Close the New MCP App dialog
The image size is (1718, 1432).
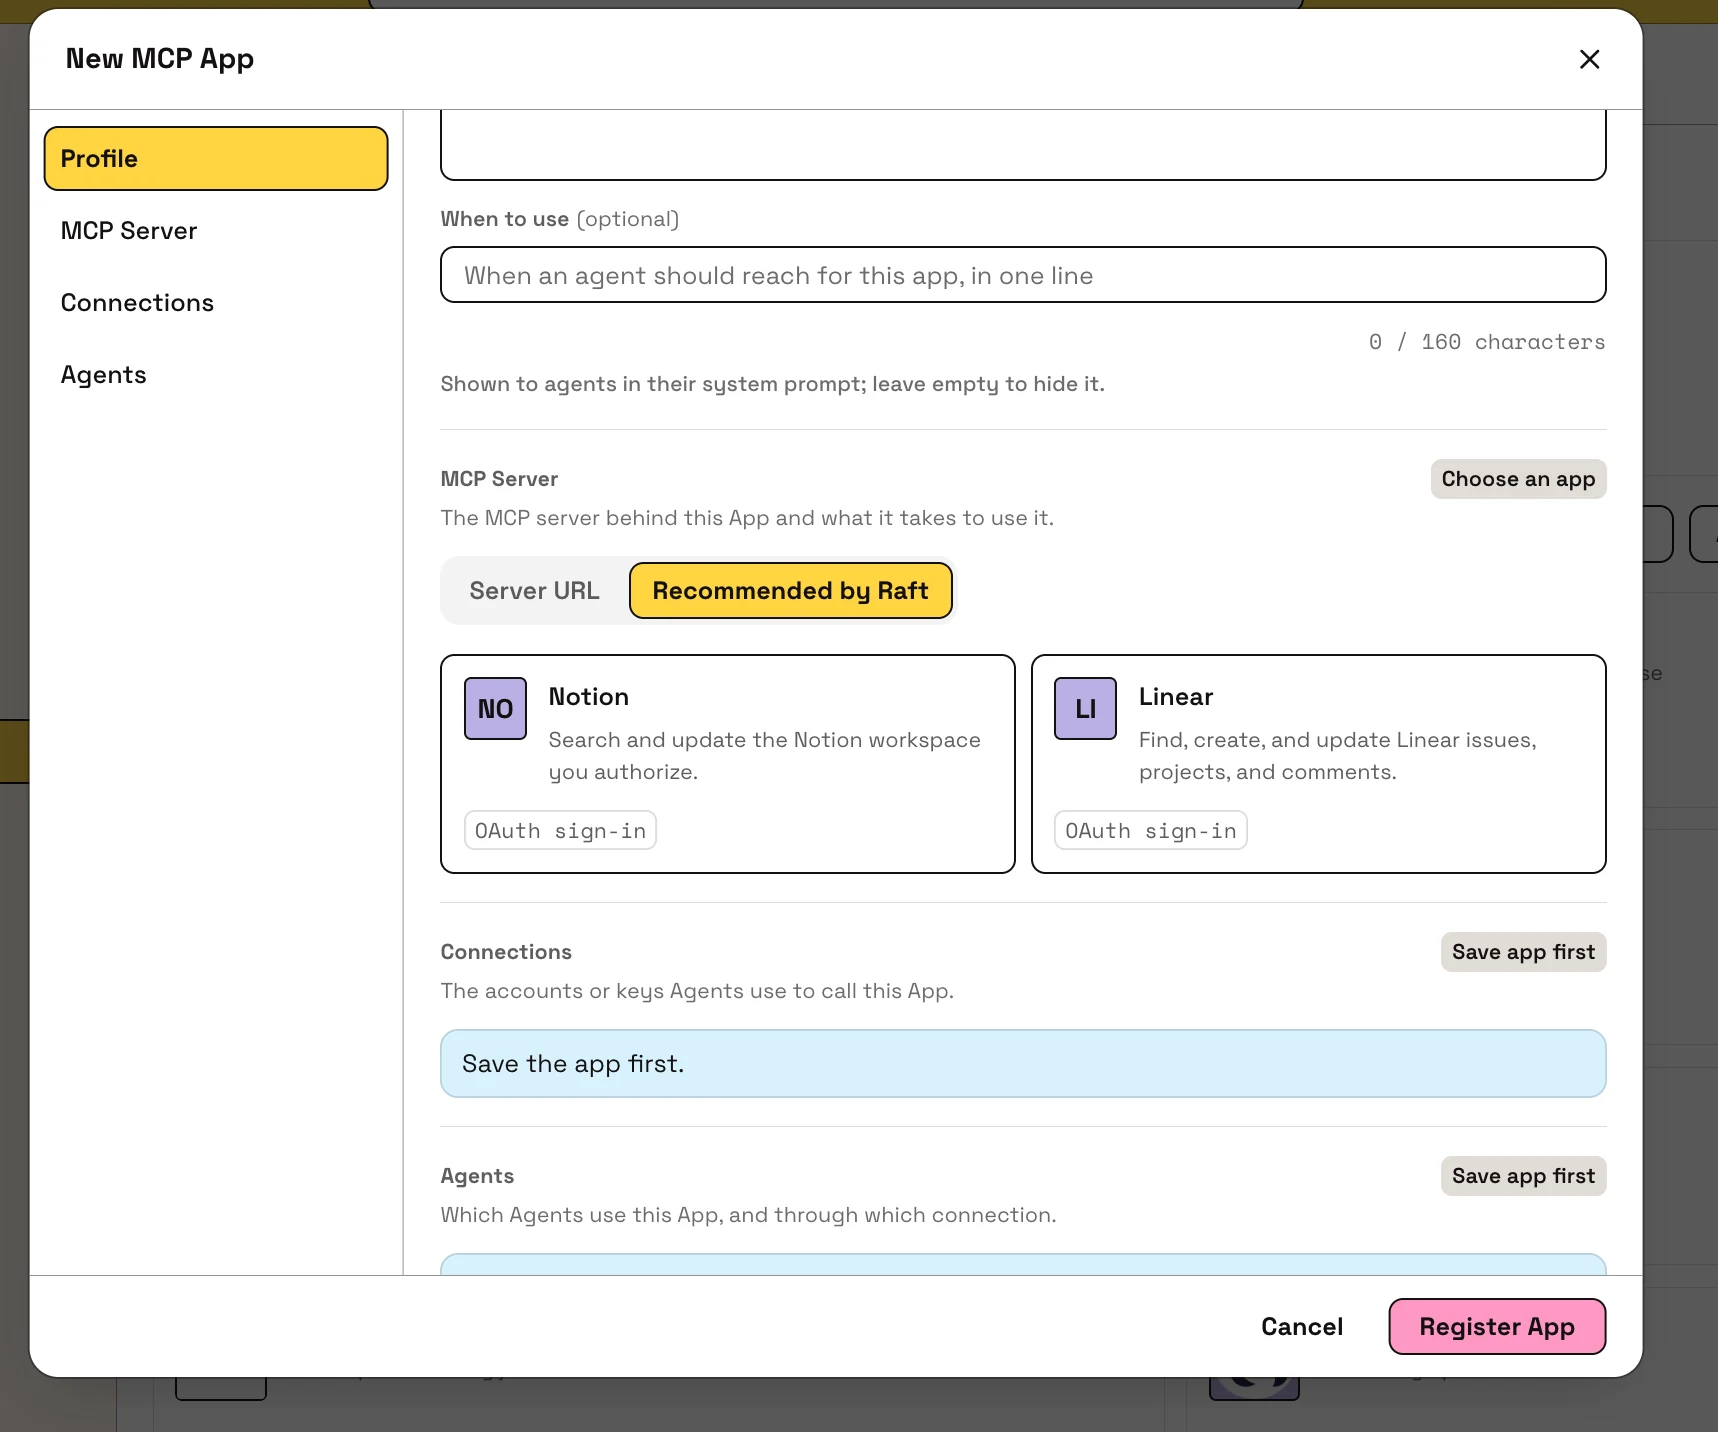click(x=1589, y=59)
